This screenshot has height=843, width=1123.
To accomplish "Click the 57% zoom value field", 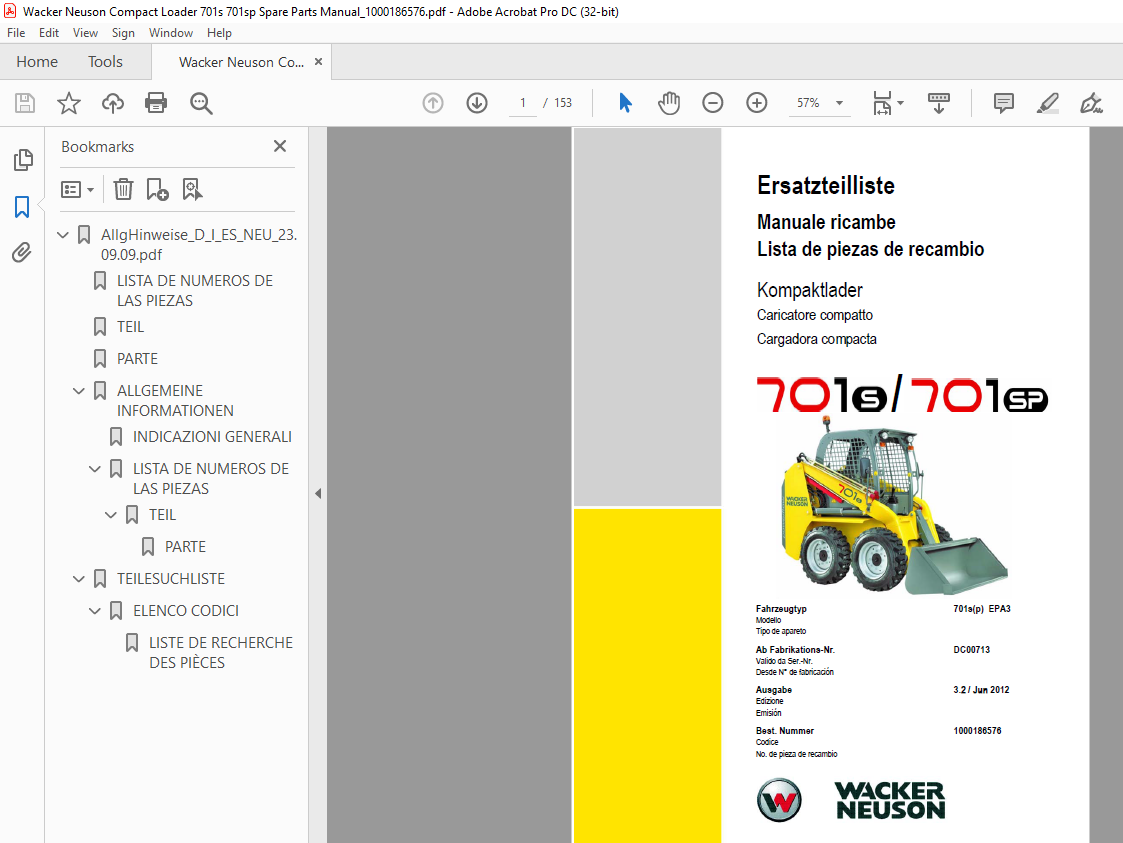I will (x=809, y=103).
